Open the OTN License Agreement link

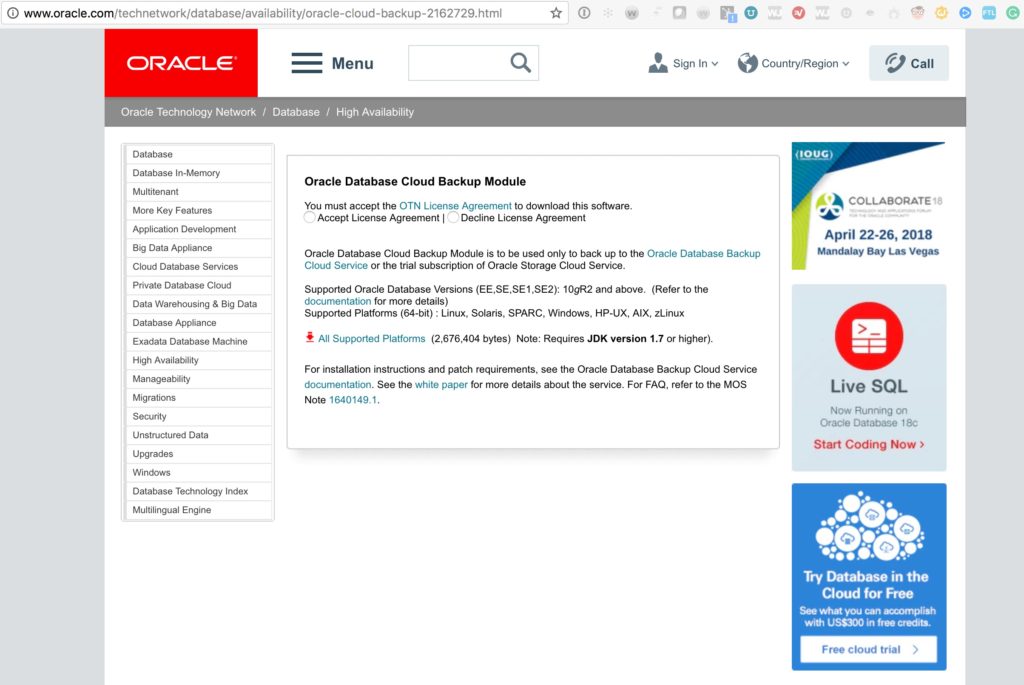(x=455, y=206)
